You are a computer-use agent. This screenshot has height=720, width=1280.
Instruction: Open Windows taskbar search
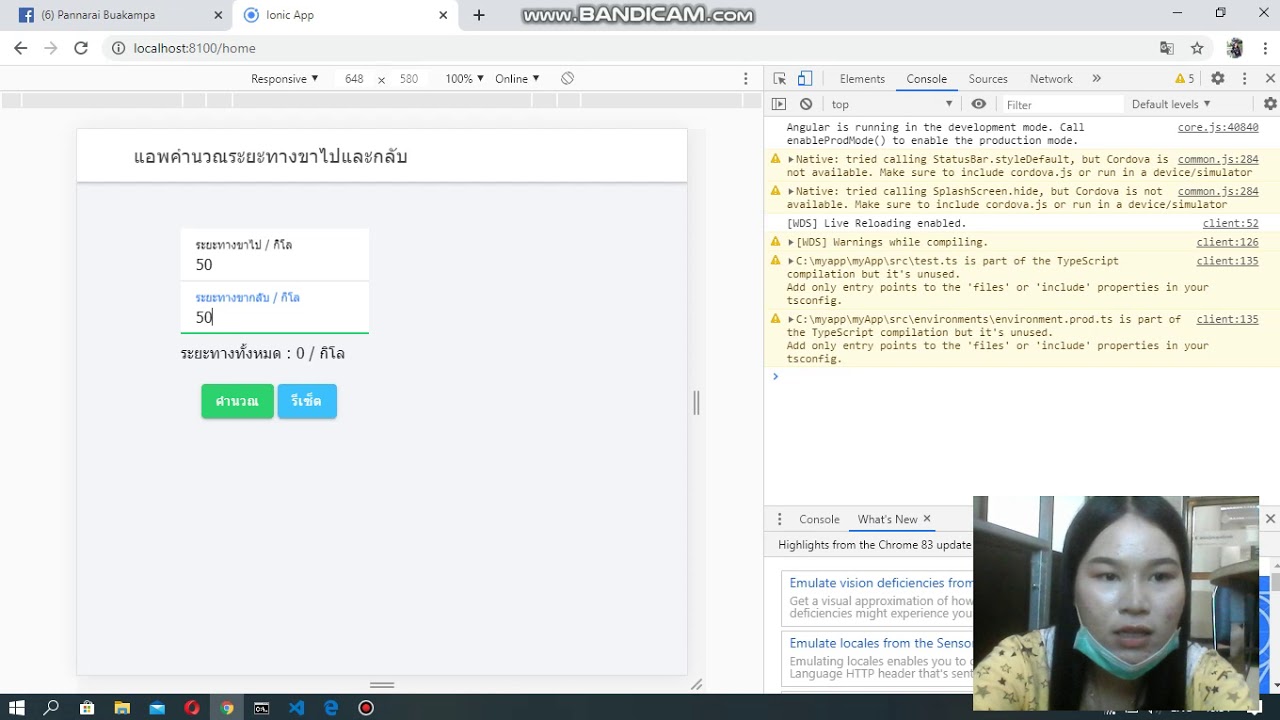(51, 708)
